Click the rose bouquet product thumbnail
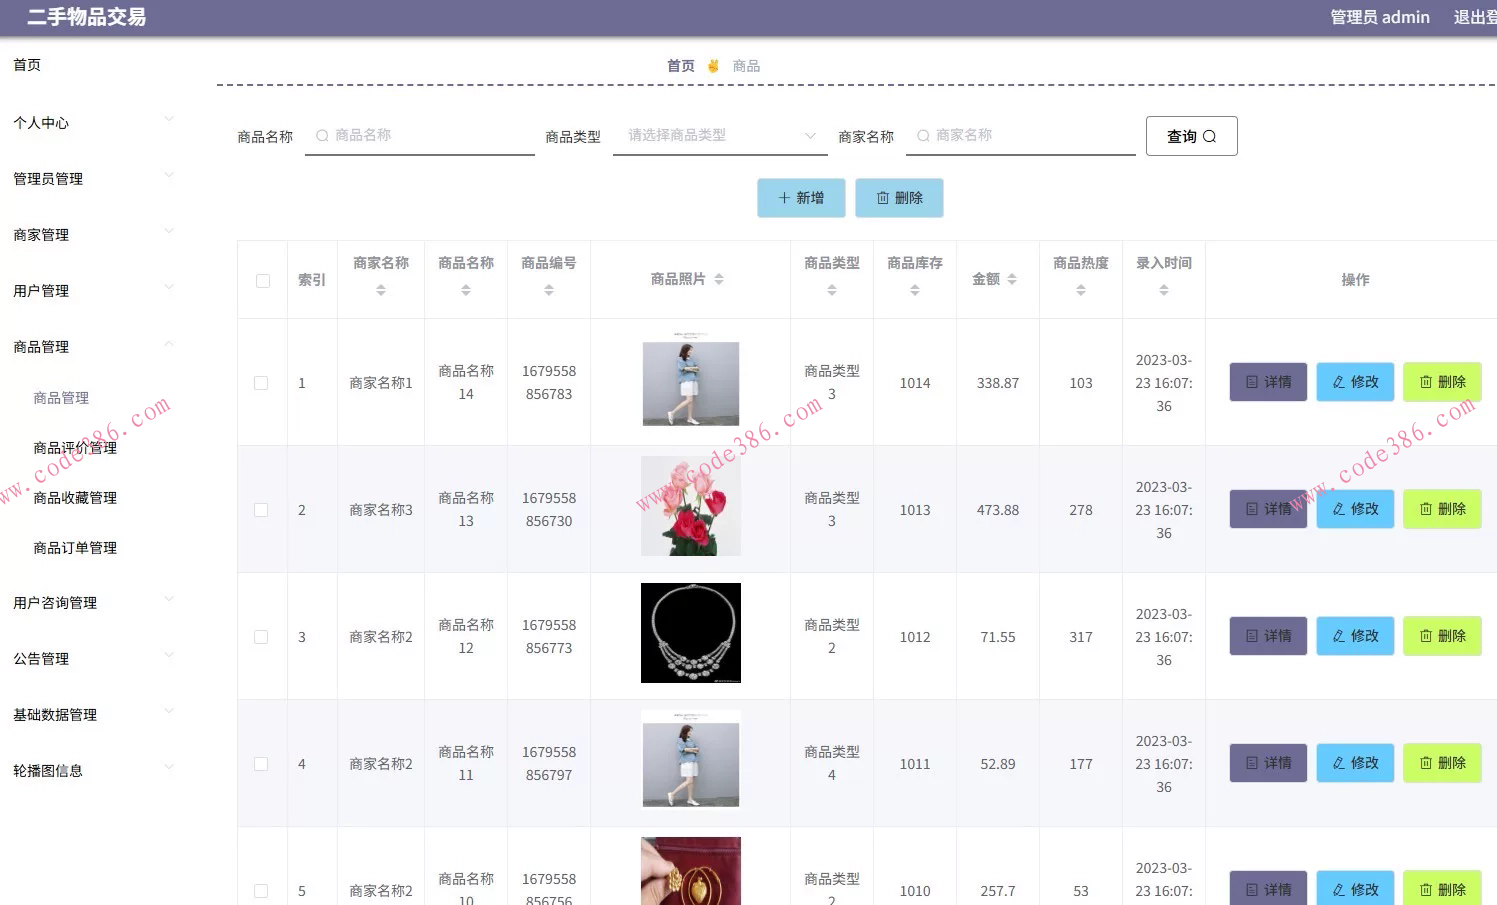The height and width of the screenshot is (905, 1497). point(690,505)
